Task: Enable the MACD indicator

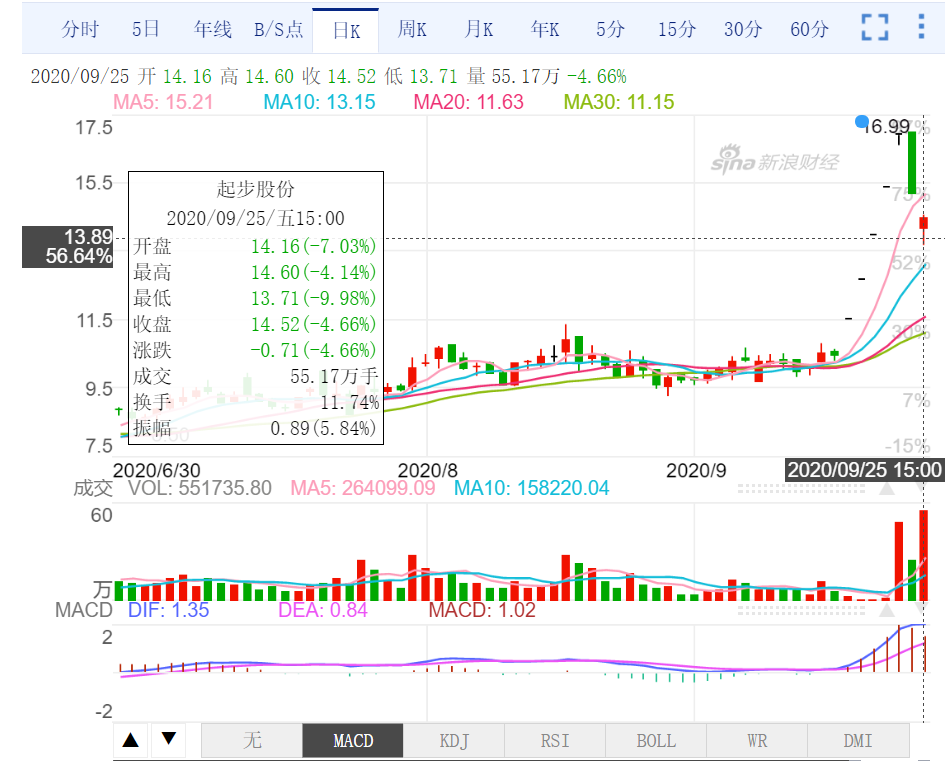Action: [x=352, y=740]
